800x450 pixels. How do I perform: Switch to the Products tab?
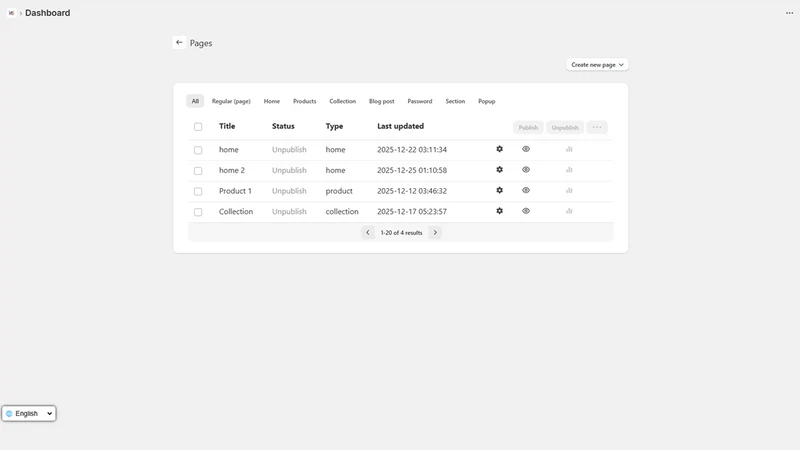(x=305, y=101)
